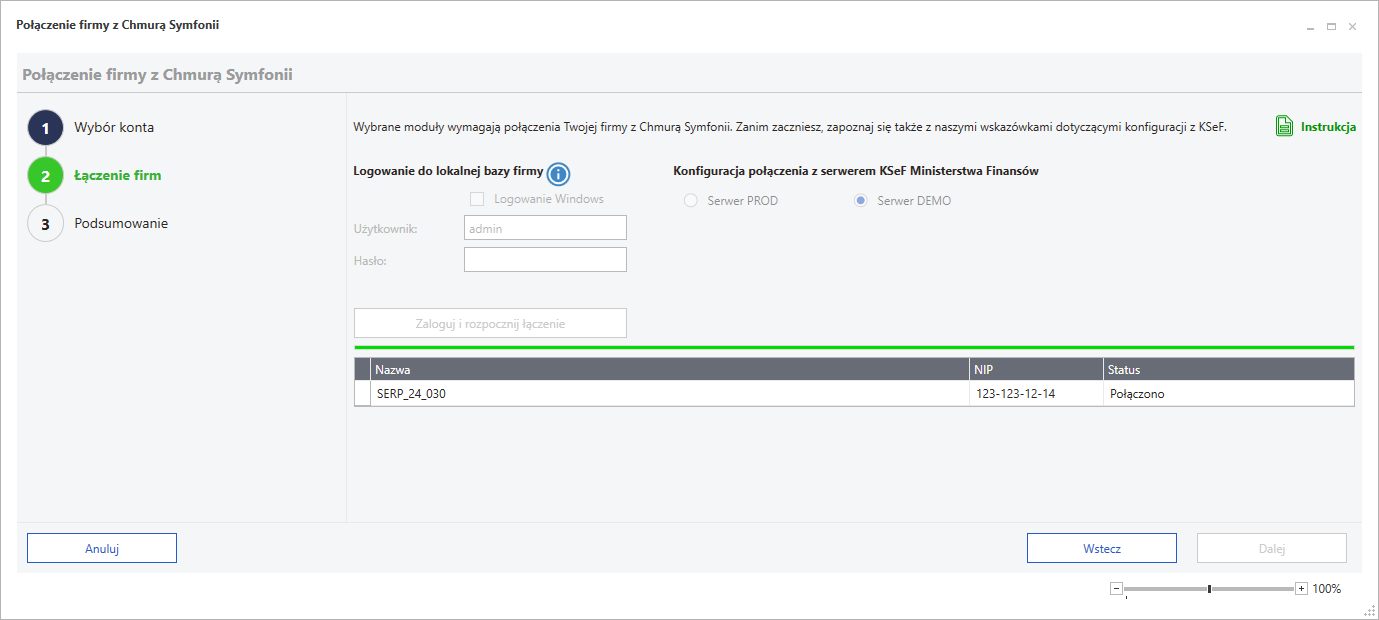Focus the Hasło password field
1379x620 pixels.
[x=545, y=260]
